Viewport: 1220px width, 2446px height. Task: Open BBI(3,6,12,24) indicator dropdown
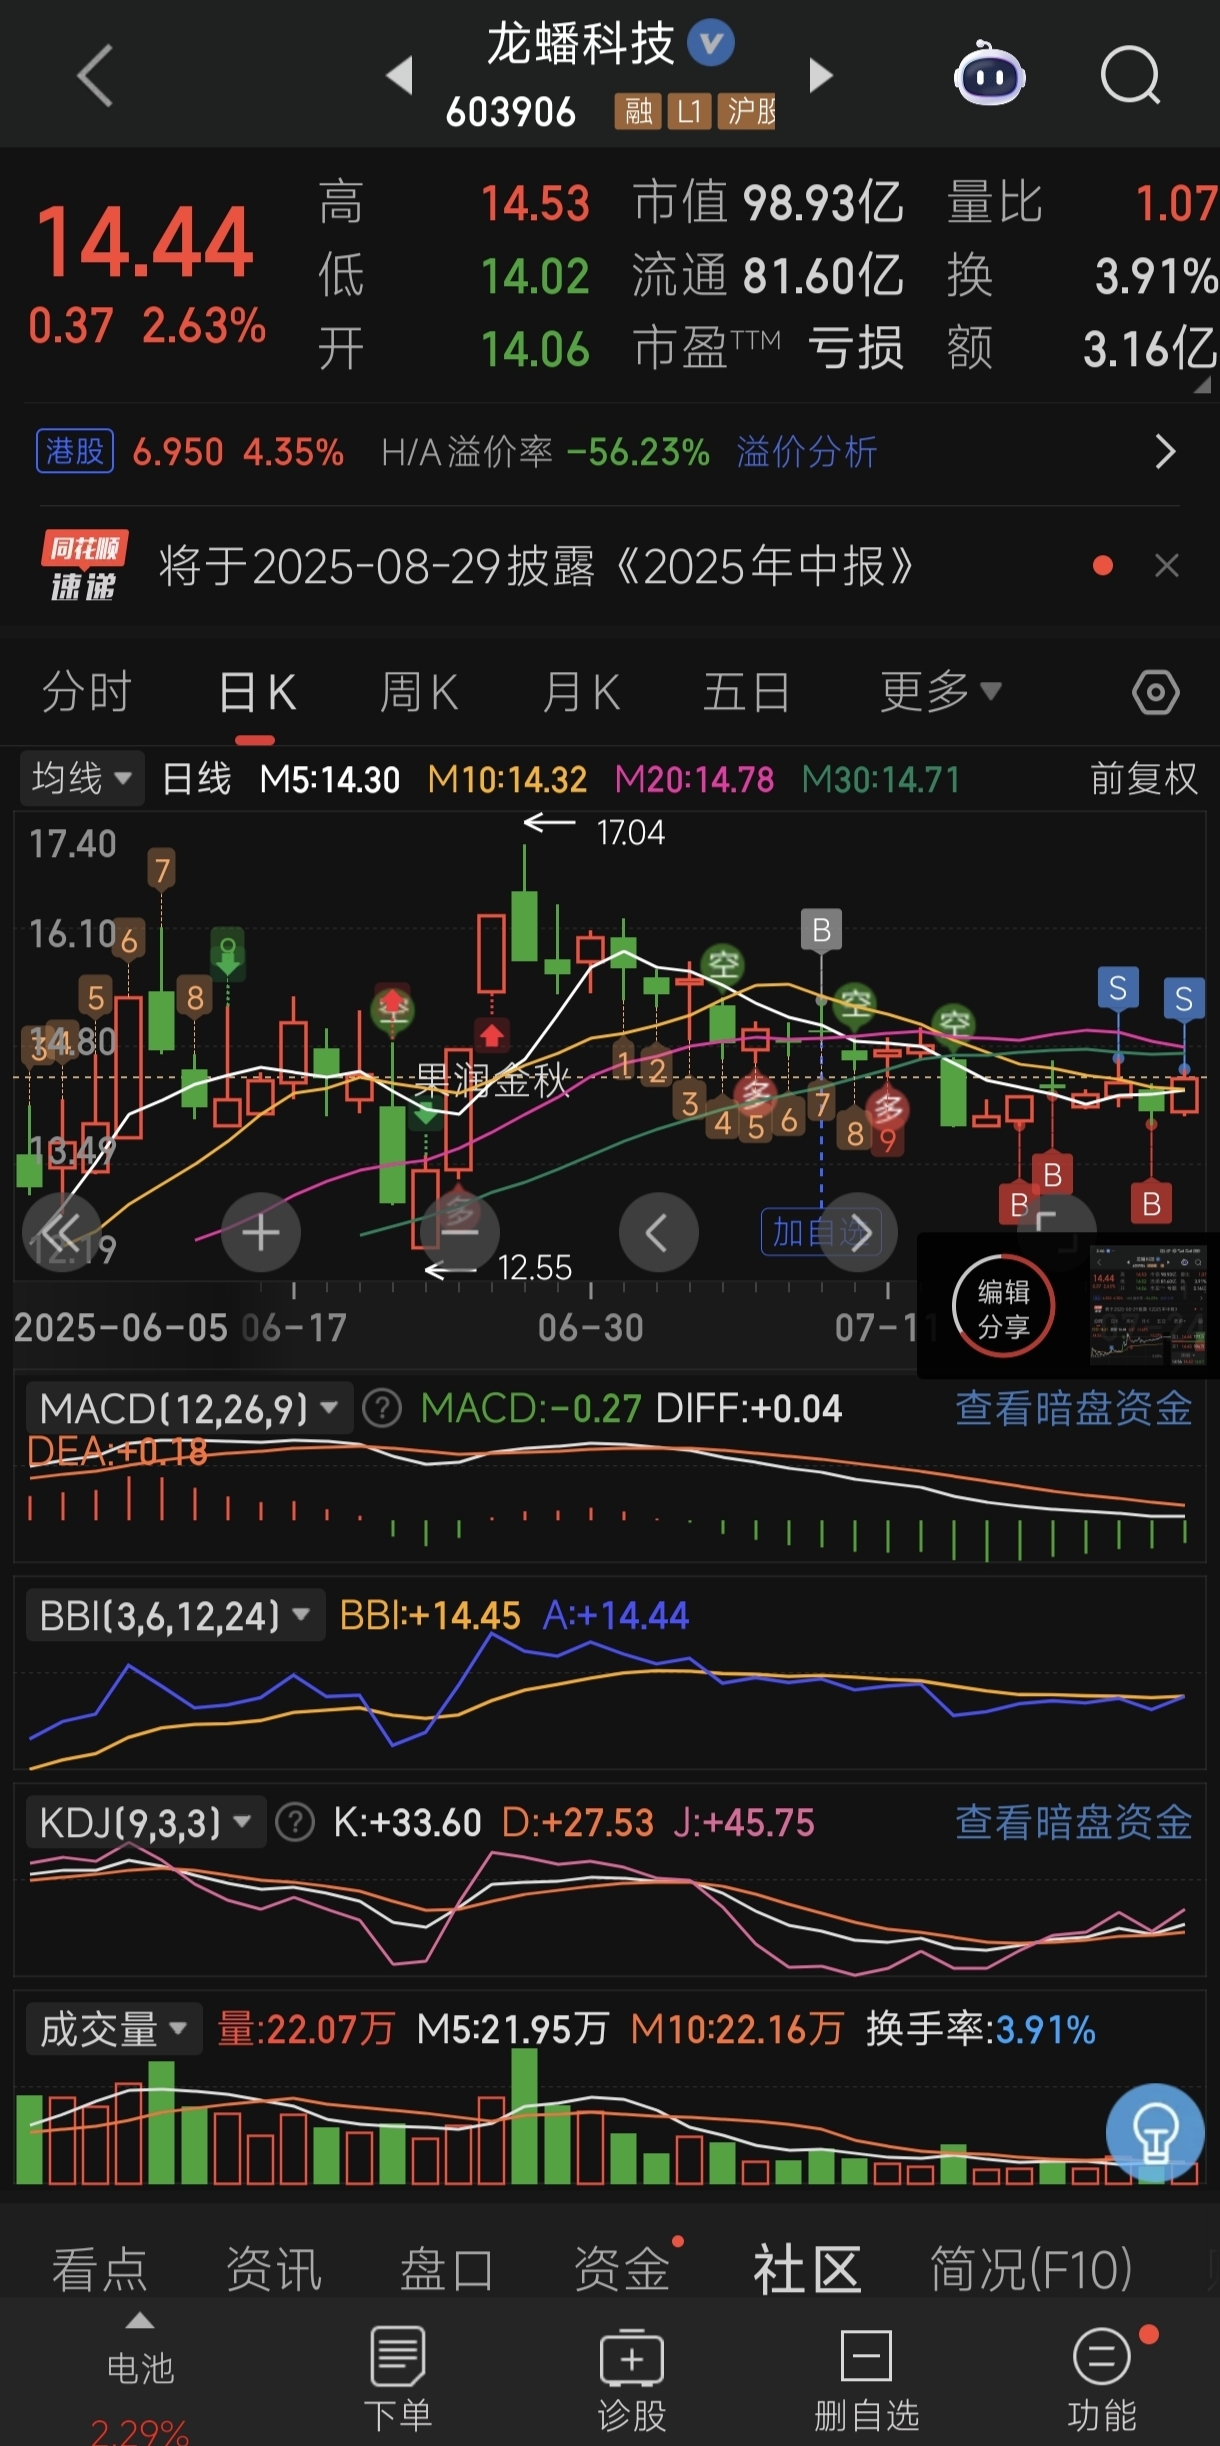tap(175, 1615)
